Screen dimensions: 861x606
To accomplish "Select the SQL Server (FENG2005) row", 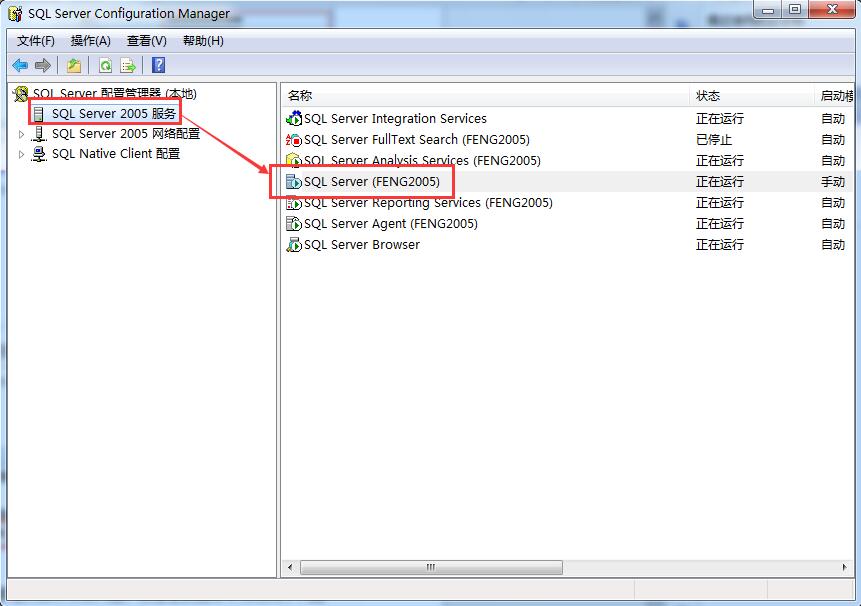I will (x=568, y=182).
